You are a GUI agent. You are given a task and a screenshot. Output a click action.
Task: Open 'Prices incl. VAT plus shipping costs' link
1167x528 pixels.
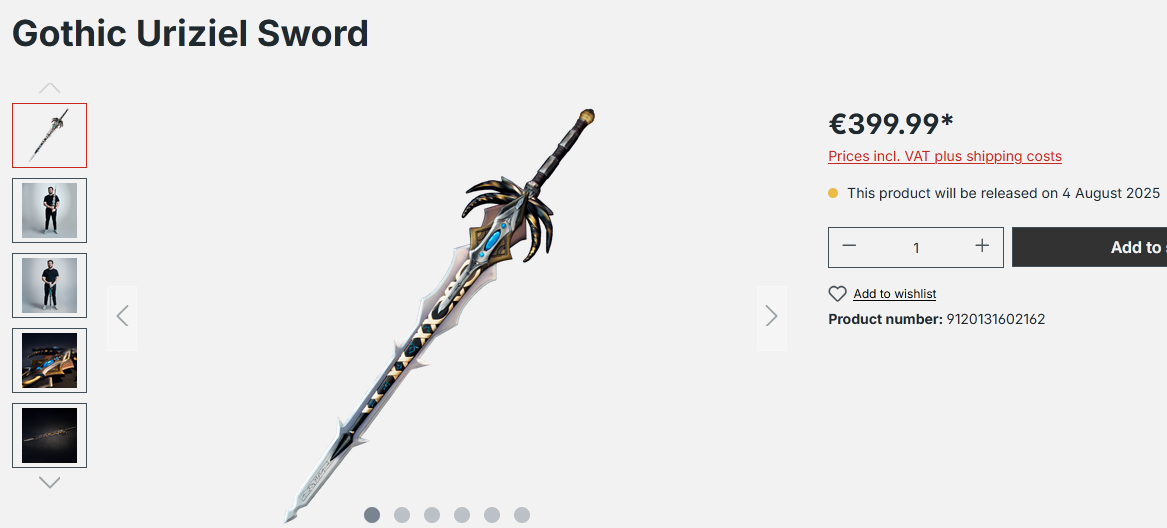click(944, 156)
